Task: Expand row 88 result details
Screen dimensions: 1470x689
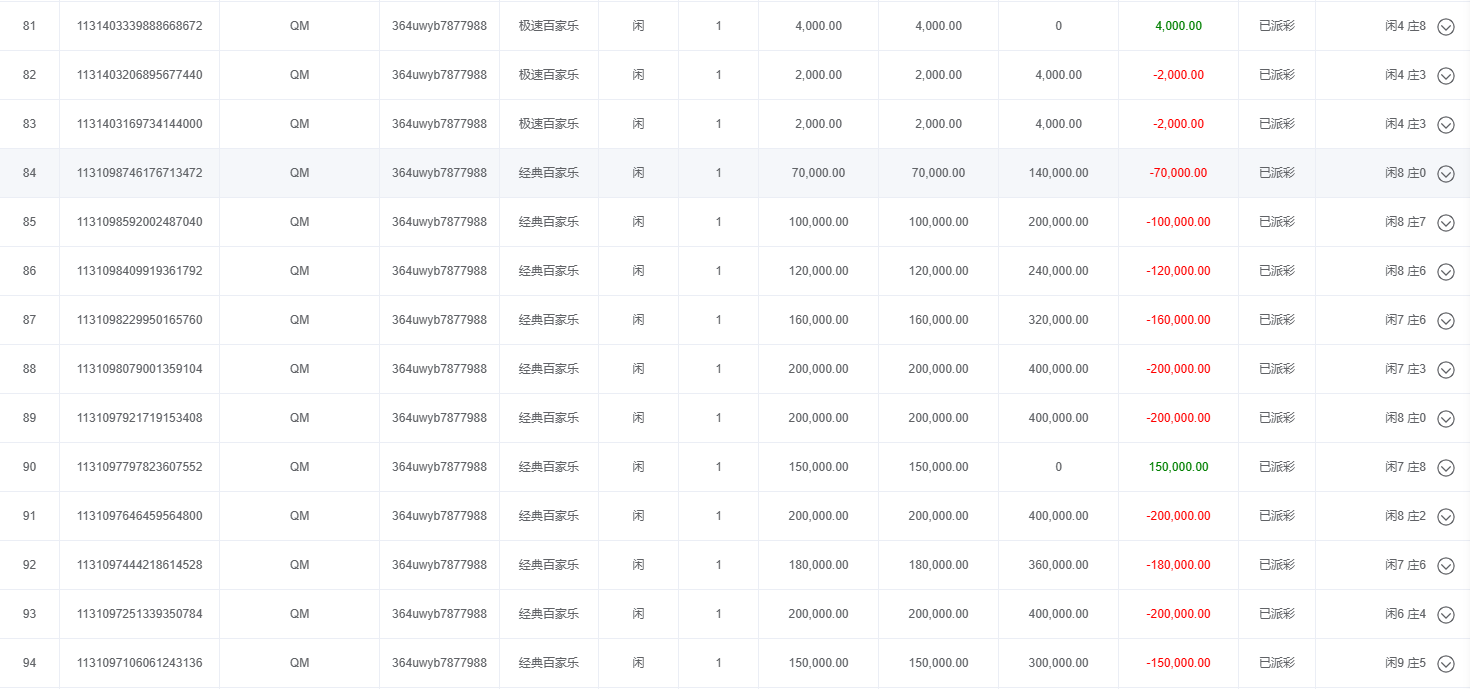Action: (x=1445, y=370)
